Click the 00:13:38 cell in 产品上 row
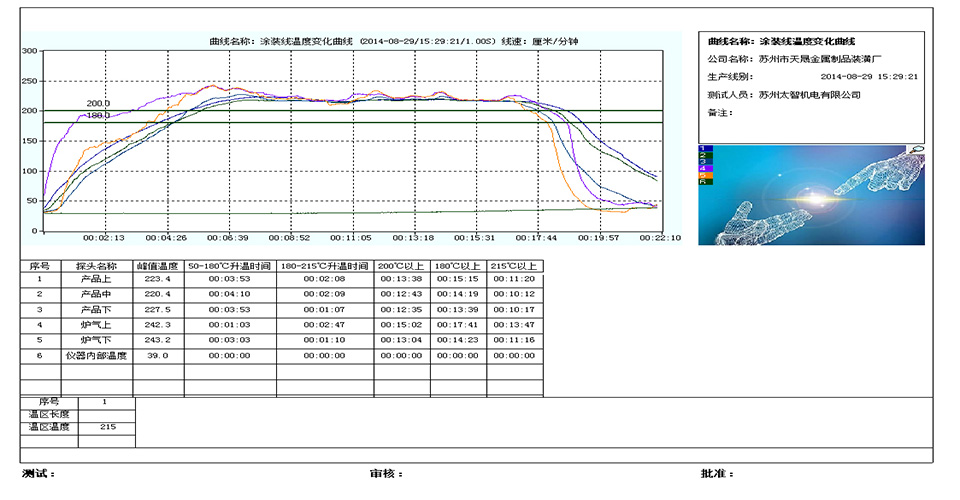The height and width of the screenshot is (500, 960). [x=401, y=279]
